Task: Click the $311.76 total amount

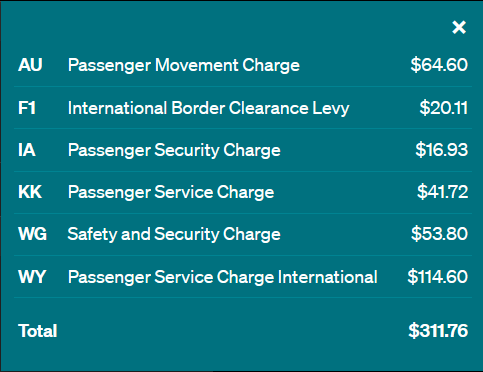Action: coord(438,331)
